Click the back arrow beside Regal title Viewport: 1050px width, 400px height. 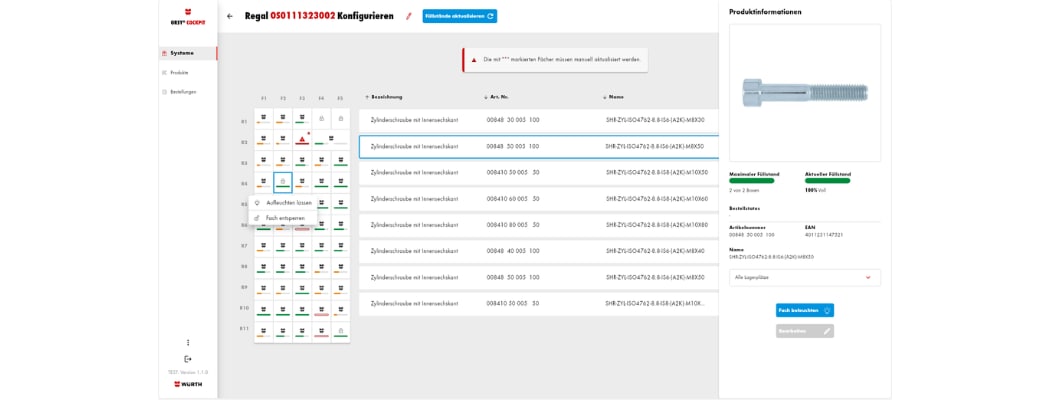[230, 16]
